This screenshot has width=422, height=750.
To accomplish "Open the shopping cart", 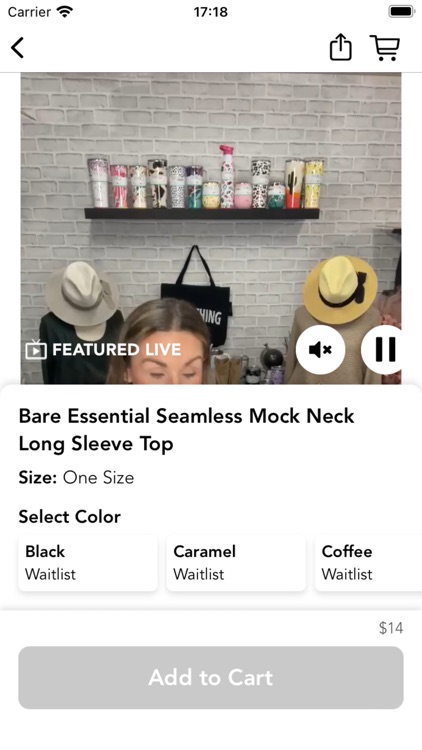I will 385,47.
